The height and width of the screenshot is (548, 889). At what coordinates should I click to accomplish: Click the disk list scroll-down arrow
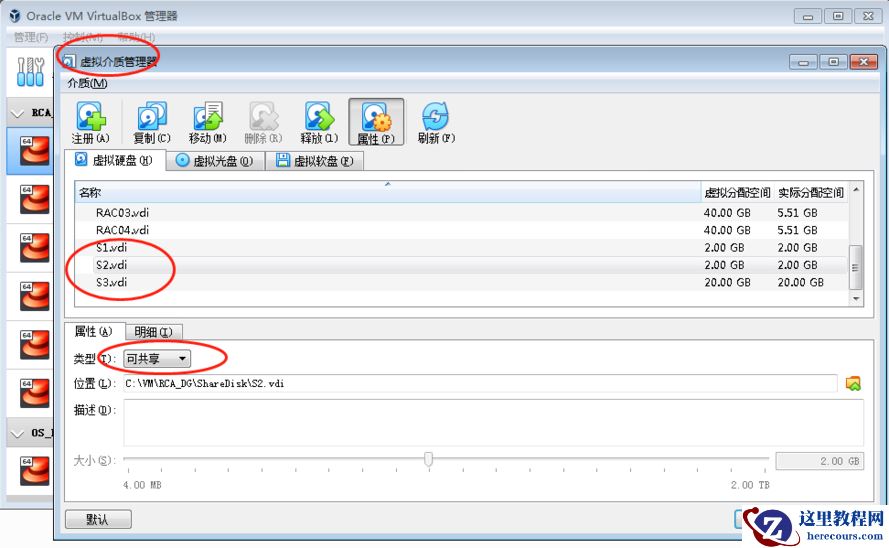pyautogui.click(x=856, y=299)
